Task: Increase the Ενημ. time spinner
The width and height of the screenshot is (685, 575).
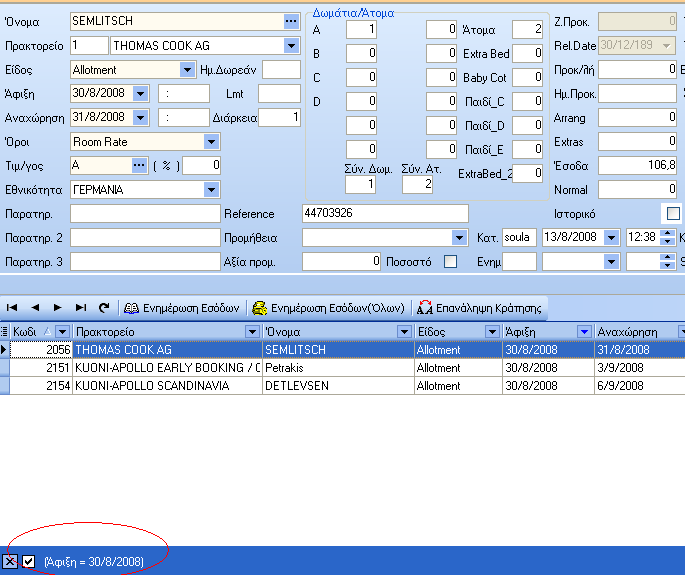Action: 668,258
